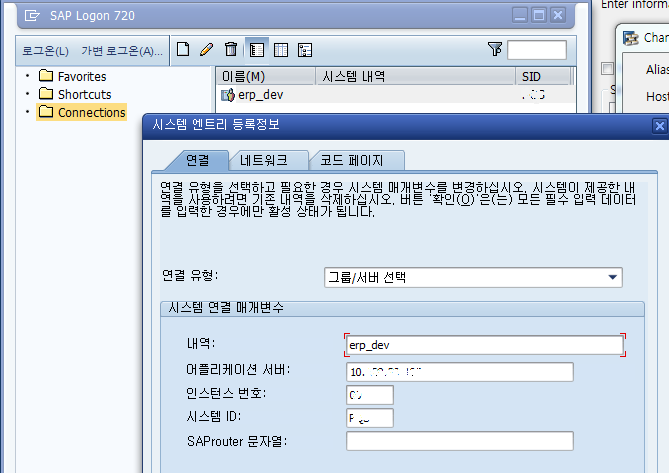Click the Delete entry trash icon
Viewport: 669px width, 473px height.
(231, 49)
